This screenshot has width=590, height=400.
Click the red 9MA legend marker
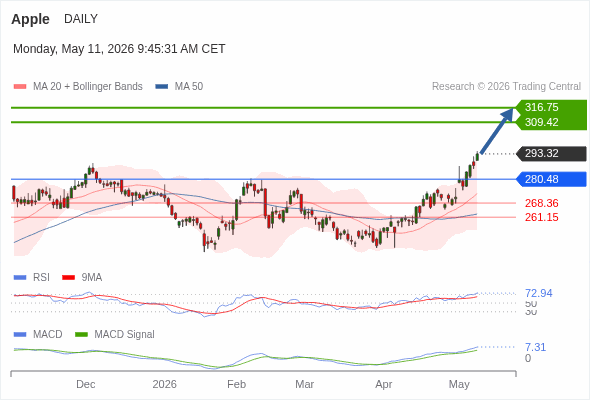pyautogui.click(x=68, y=278)
